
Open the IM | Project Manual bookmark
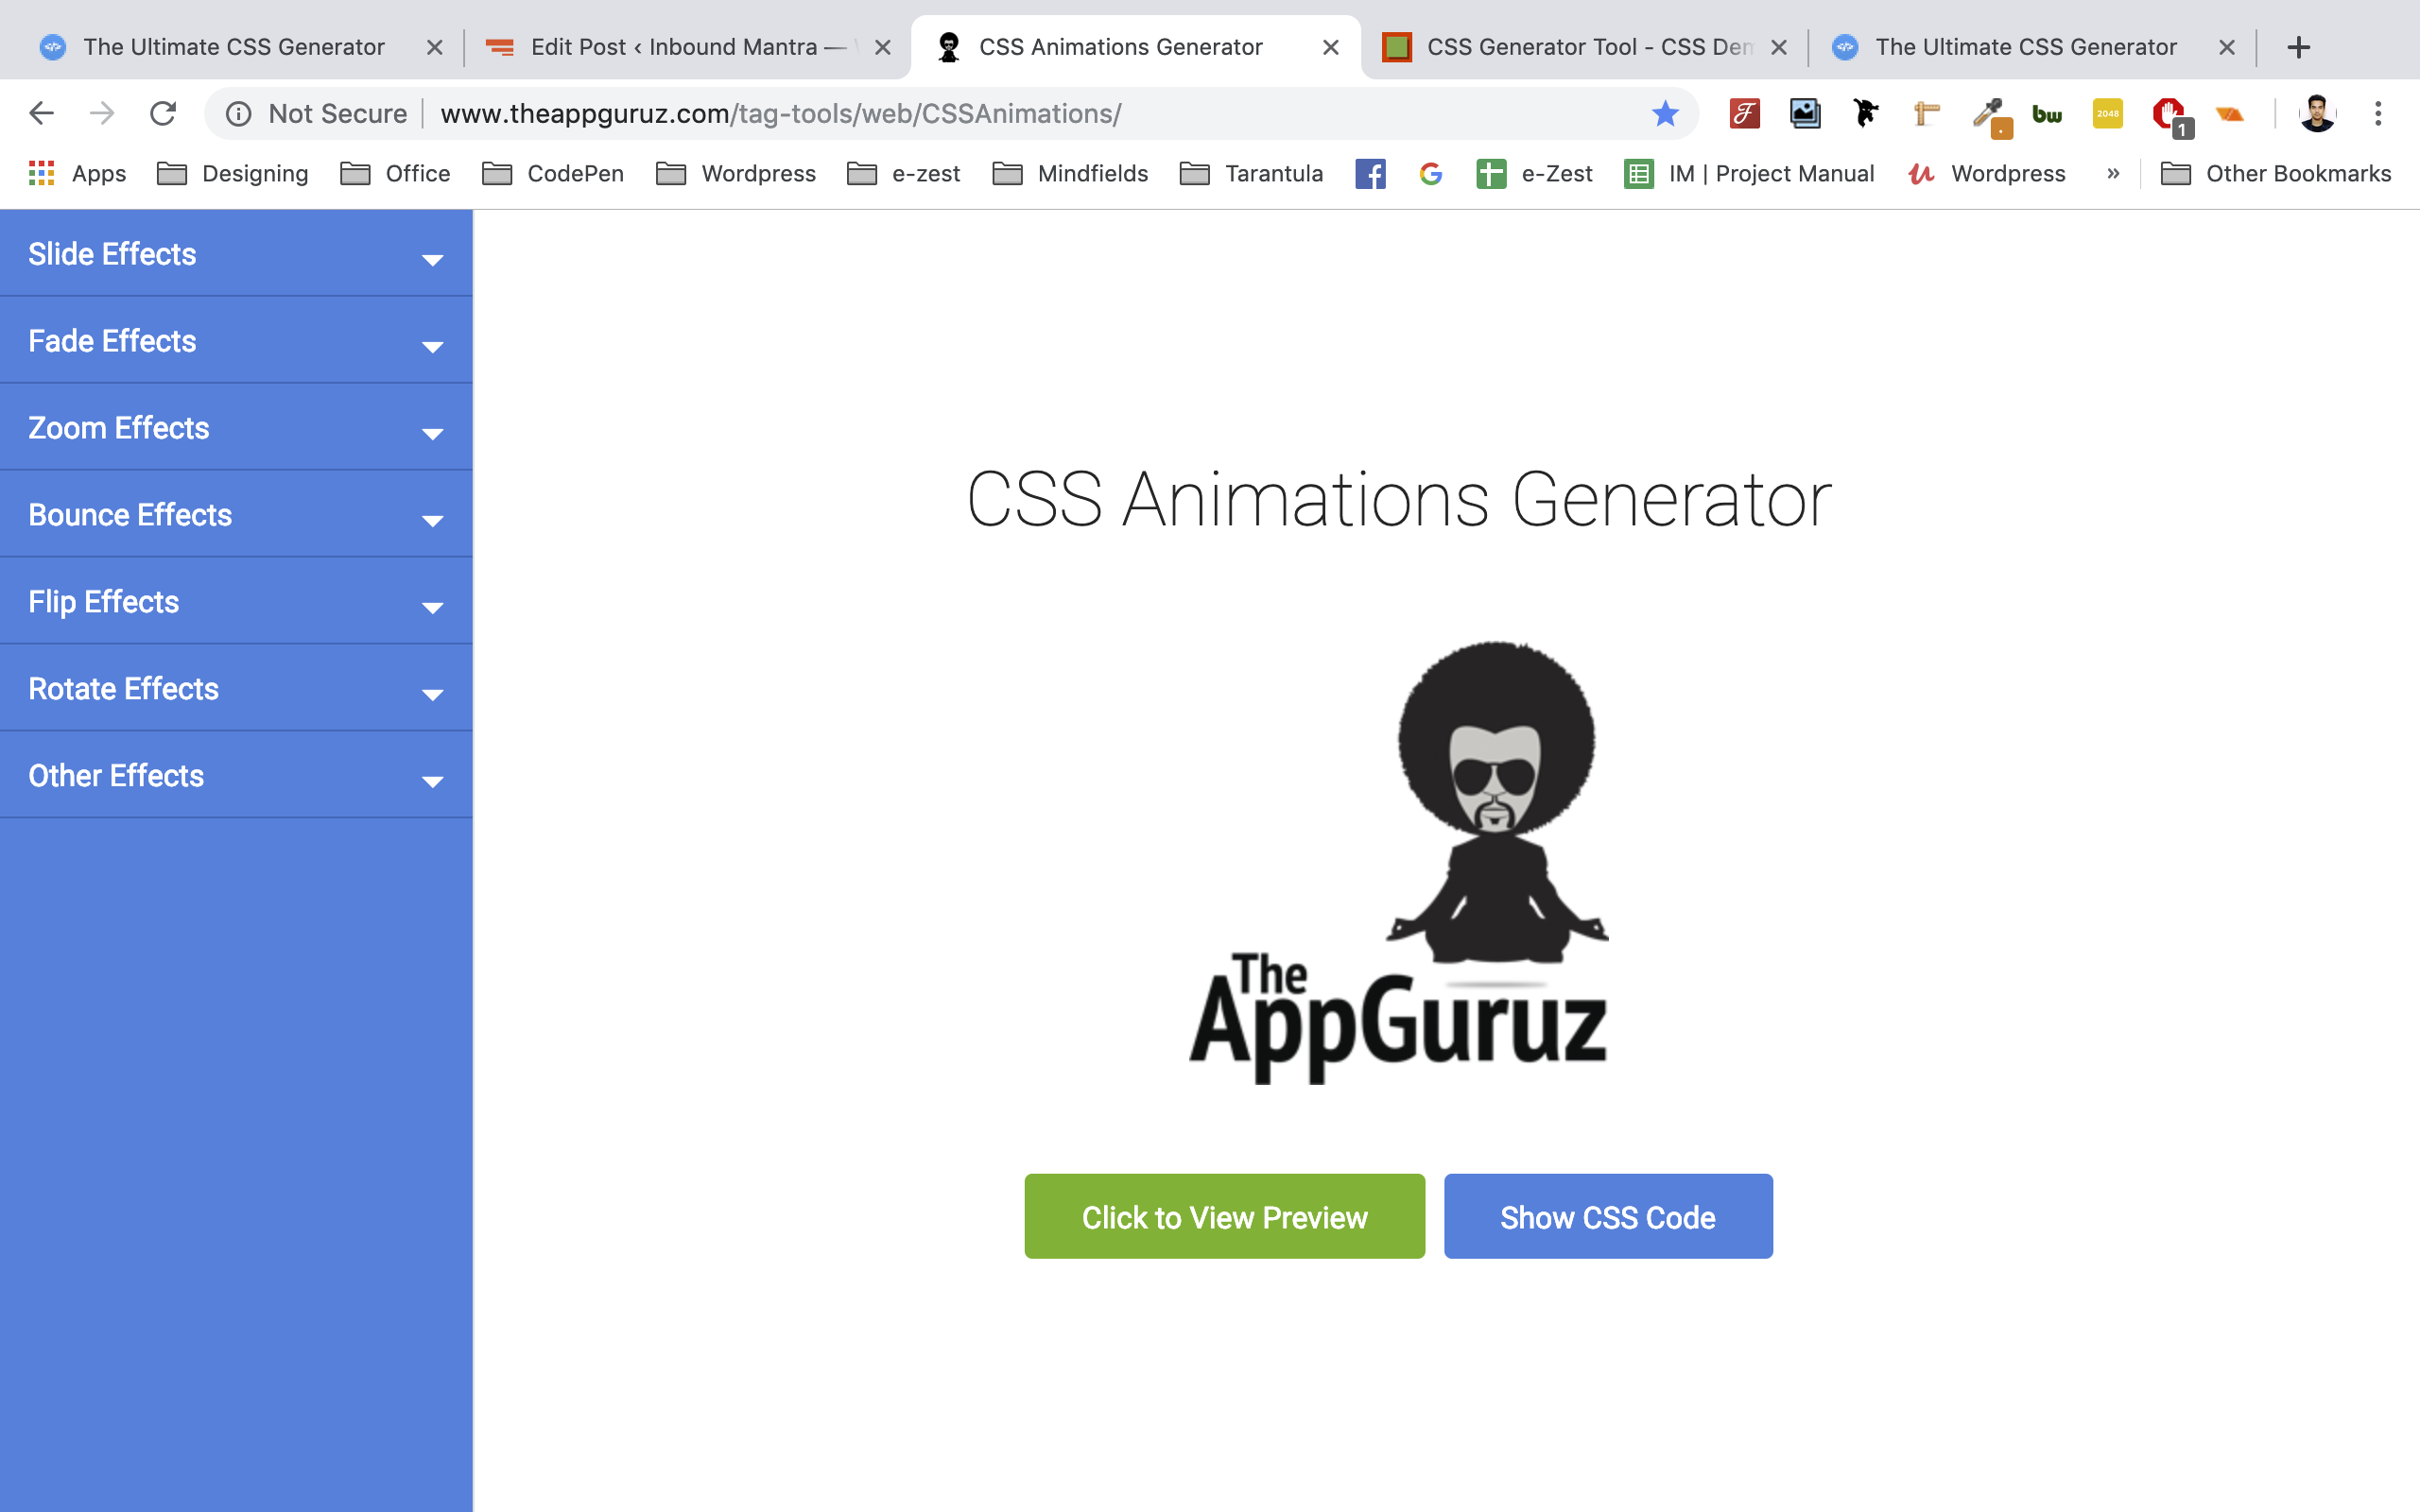(x=1749, y=174)
